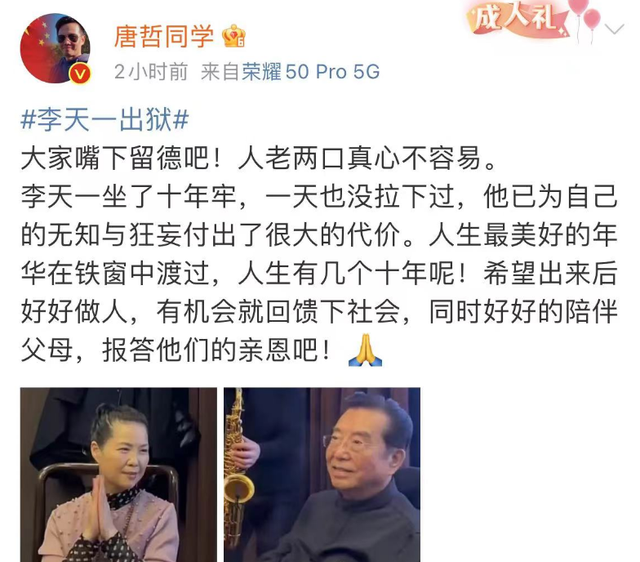Click the line starting 大家嘴下留德吧

click(x=258, y=158)
